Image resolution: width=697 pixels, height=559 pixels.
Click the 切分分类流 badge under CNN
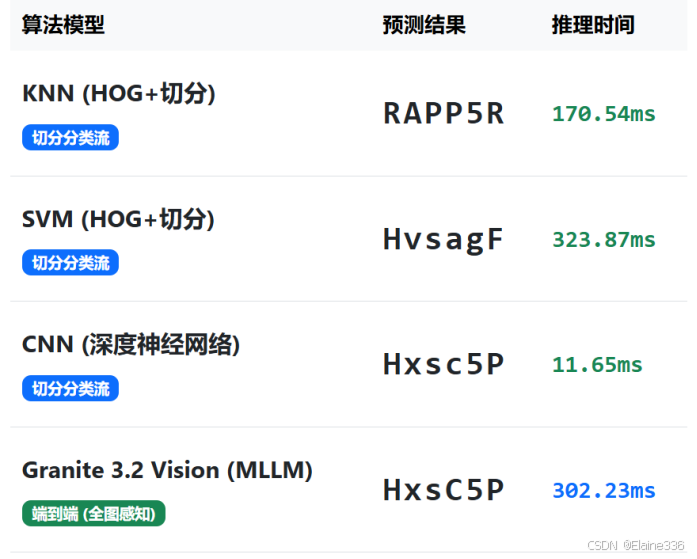pyautogui.click(x=70, y=388)
